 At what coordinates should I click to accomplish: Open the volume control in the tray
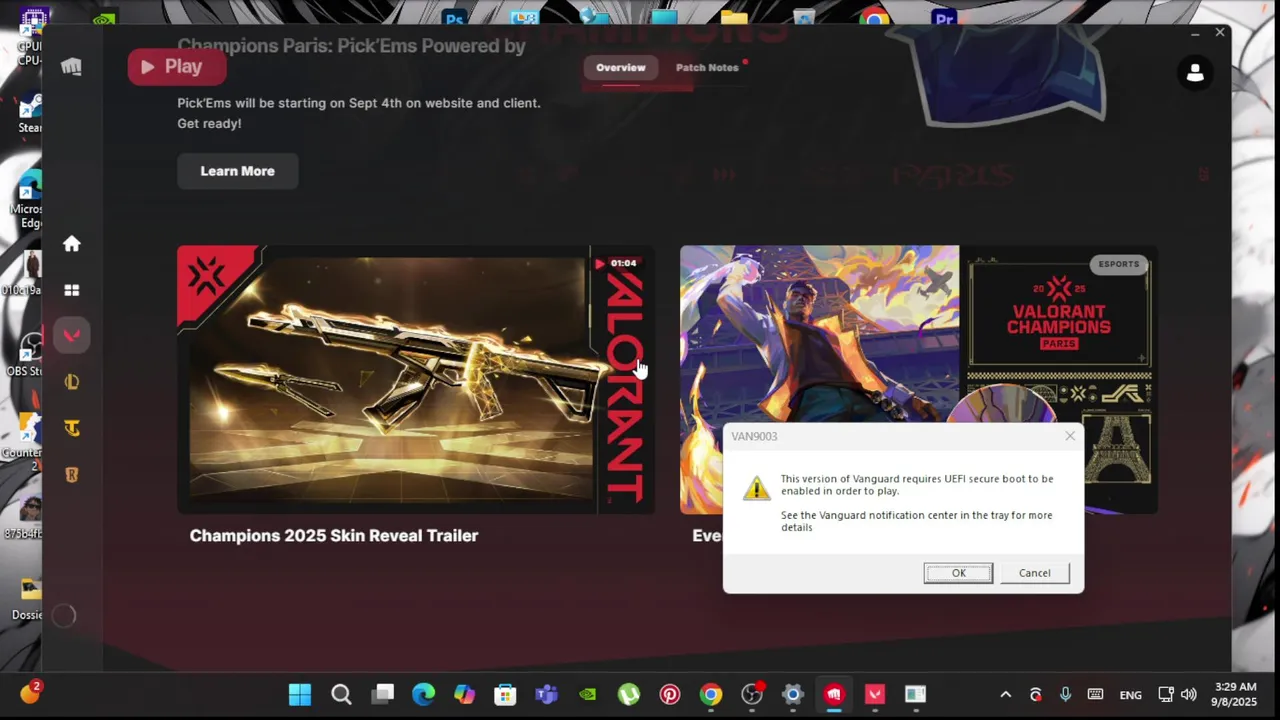pyautogui.click(x=1188, y=695)
